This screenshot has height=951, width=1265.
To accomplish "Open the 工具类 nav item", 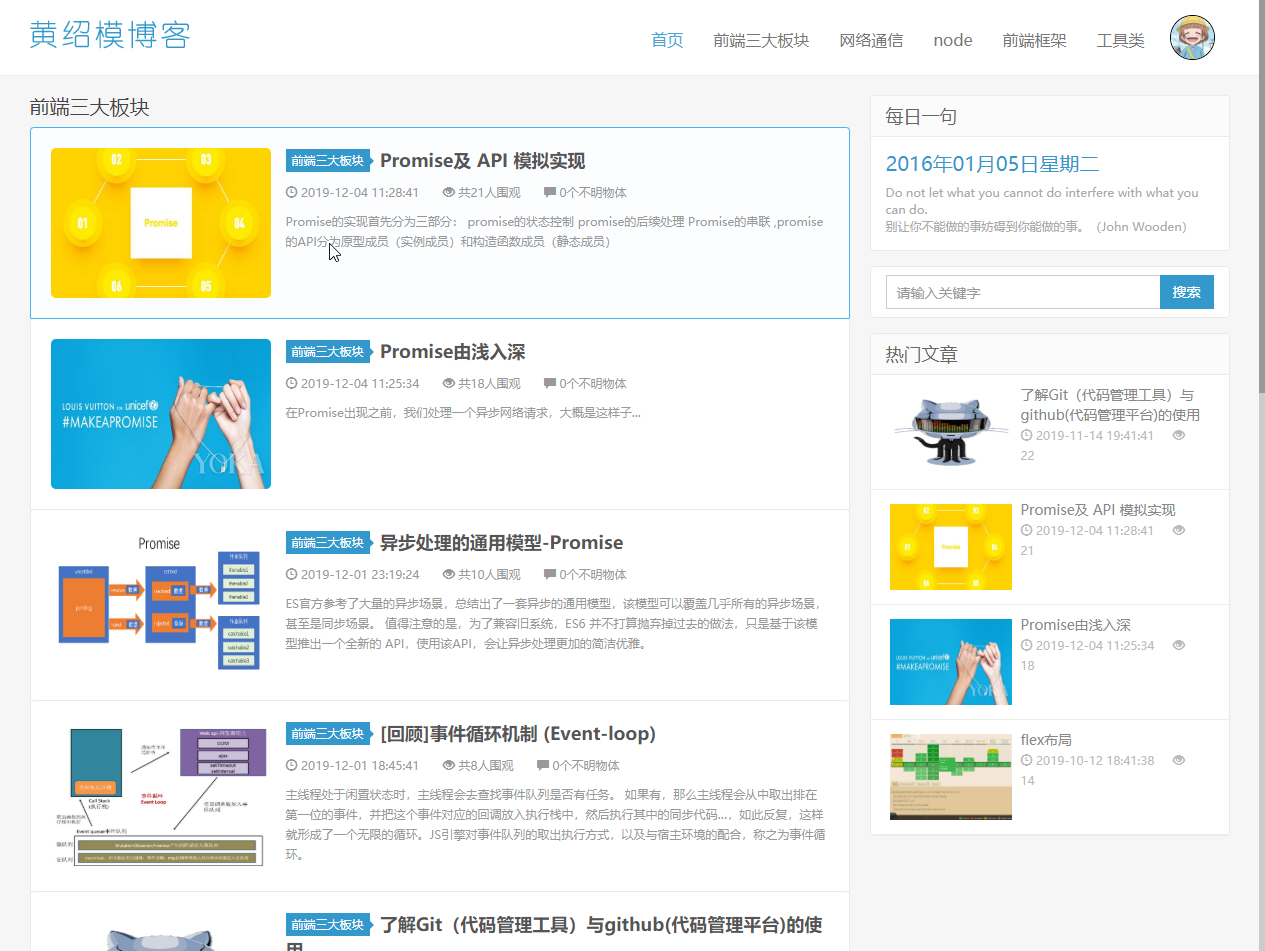I will point(1120,40).
